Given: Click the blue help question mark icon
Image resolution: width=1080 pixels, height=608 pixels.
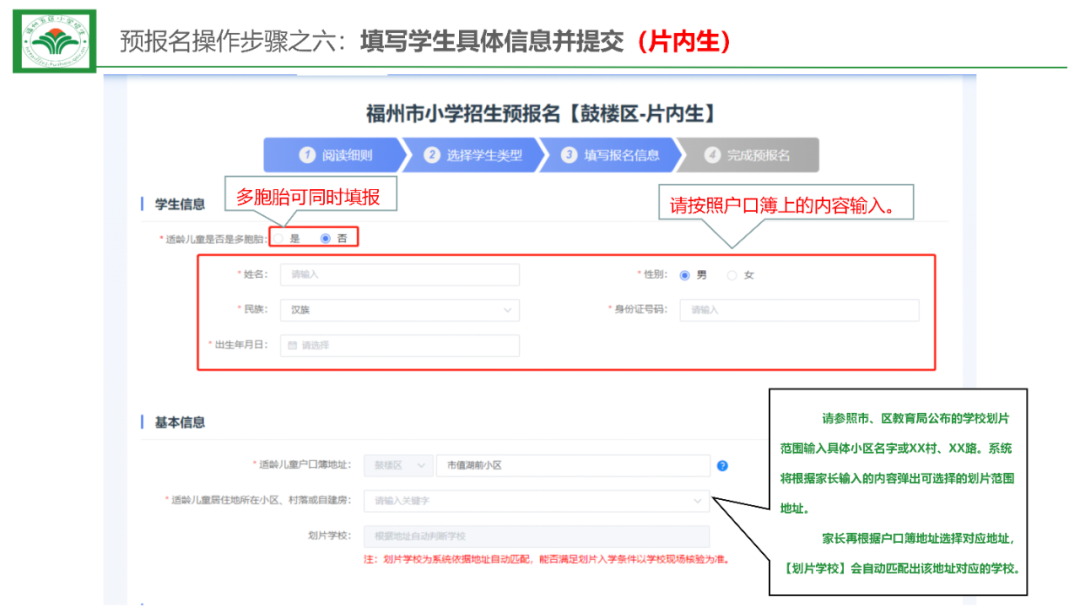Looking at the screenshot, I should tap(722, 465).
